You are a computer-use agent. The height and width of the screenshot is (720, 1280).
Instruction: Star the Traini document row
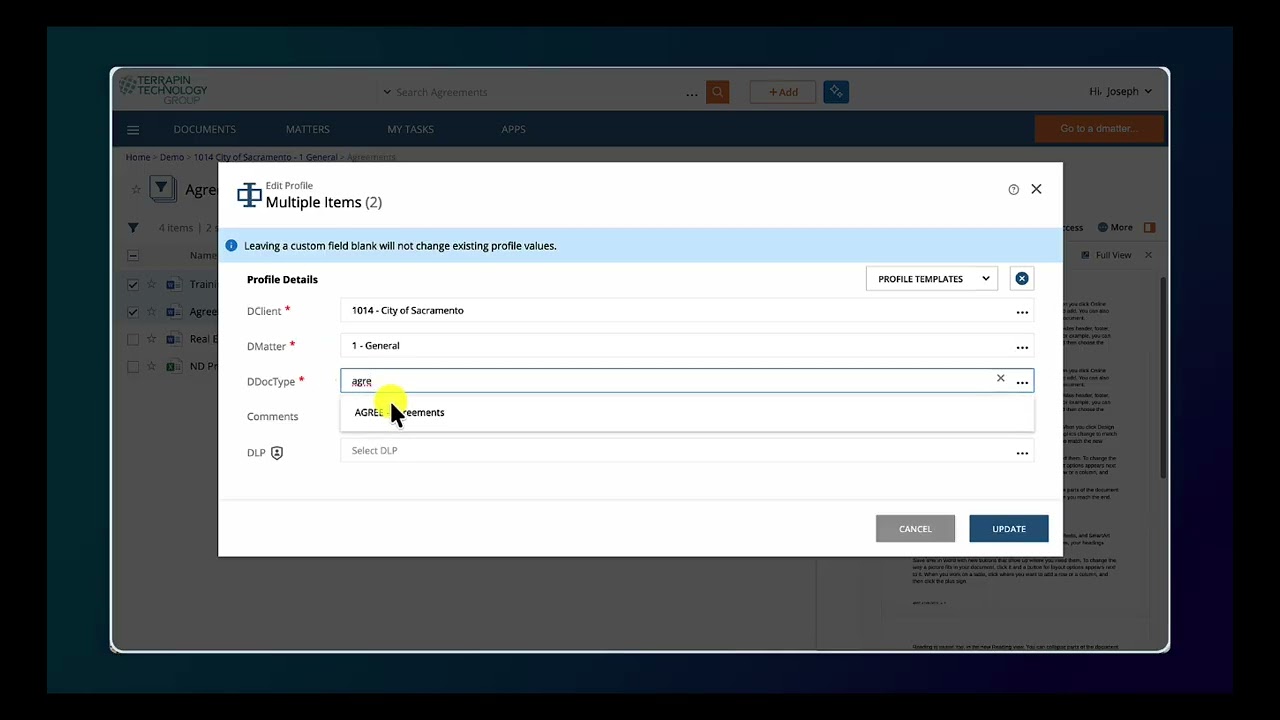(x=153, y=285)
